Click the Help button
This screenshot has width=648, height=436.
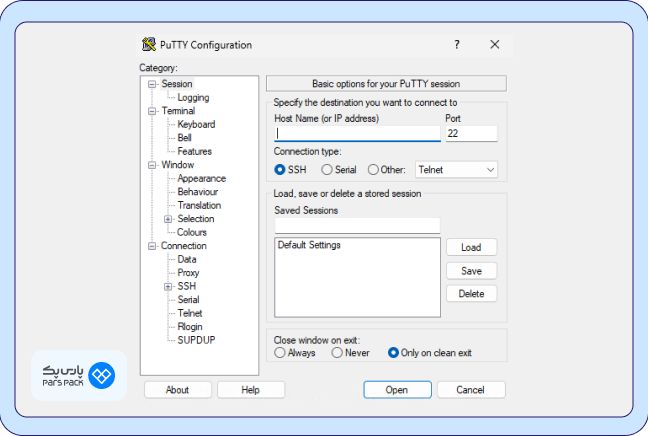[x=251, y=390]
